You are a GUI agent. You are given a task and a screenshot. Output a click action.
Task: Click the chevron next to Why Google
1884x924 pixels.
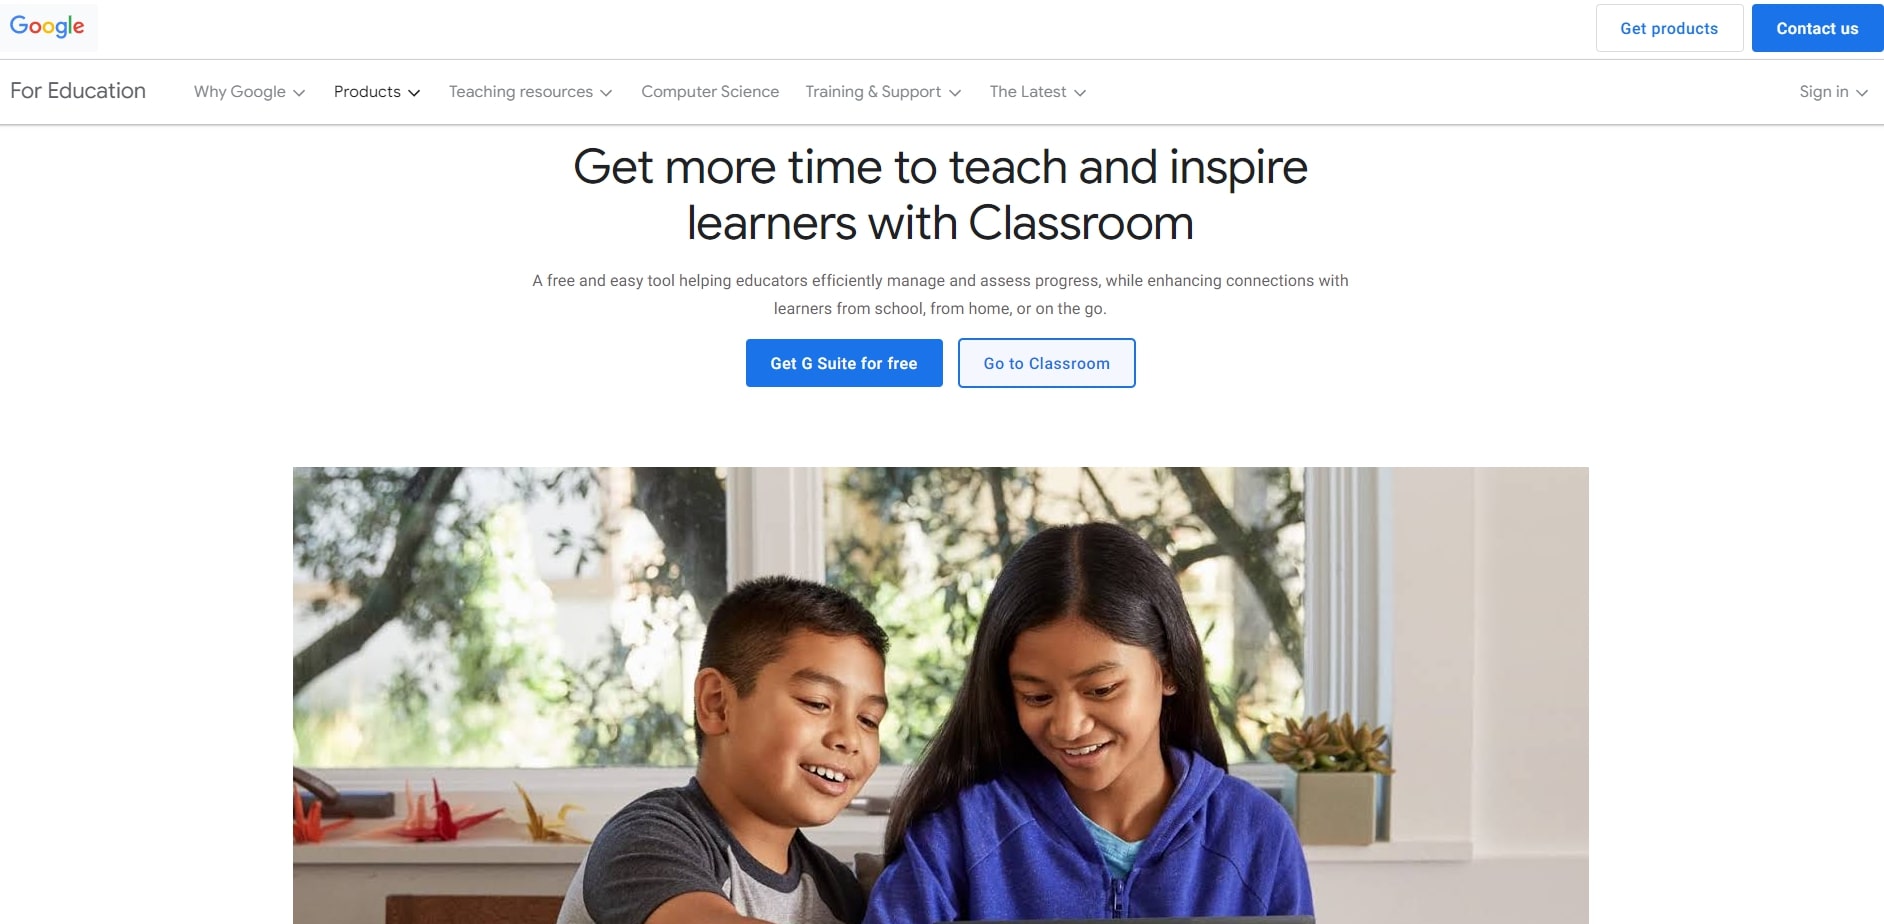299,93
